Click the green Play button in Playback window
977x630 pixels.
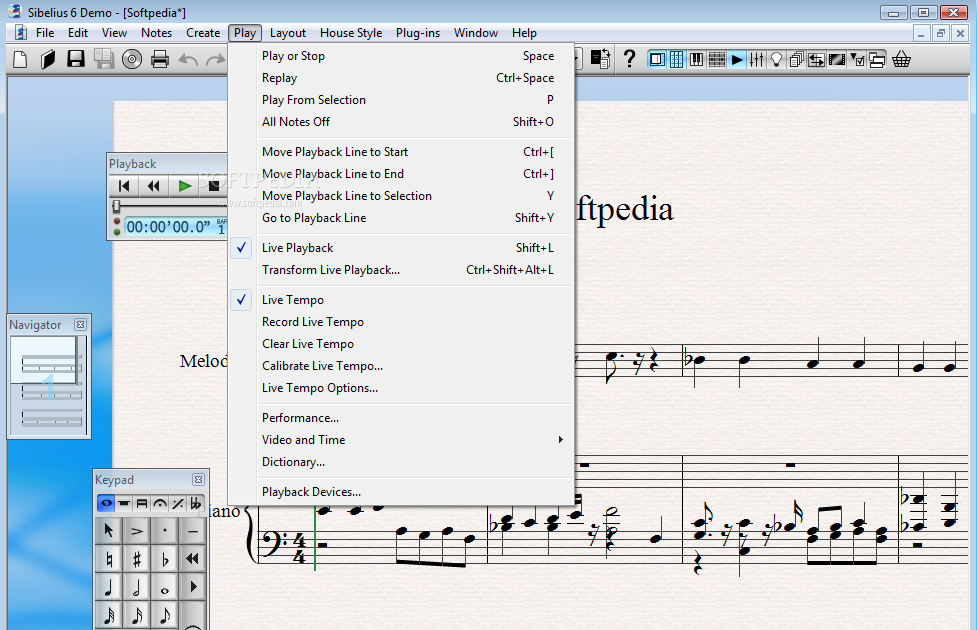tap(184, 186)
